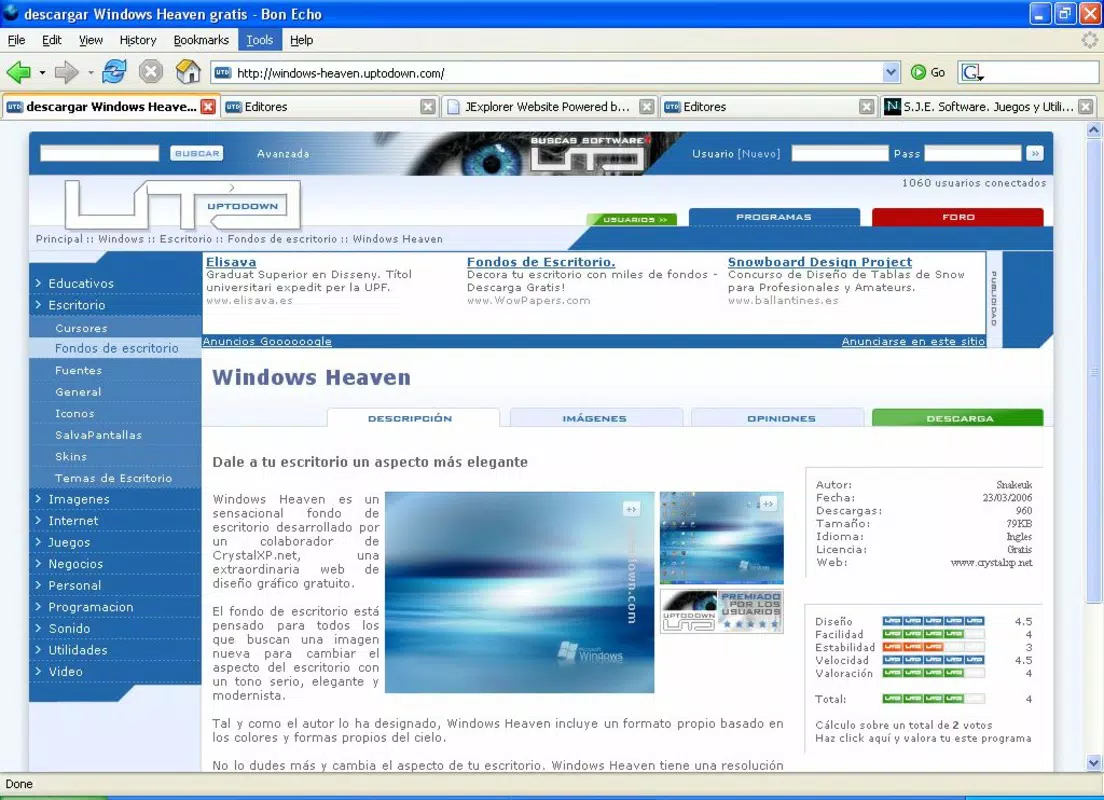Close the JExplorer Website tab
1104x800 pixels.
pyautogui.click(x=646, y=106)
